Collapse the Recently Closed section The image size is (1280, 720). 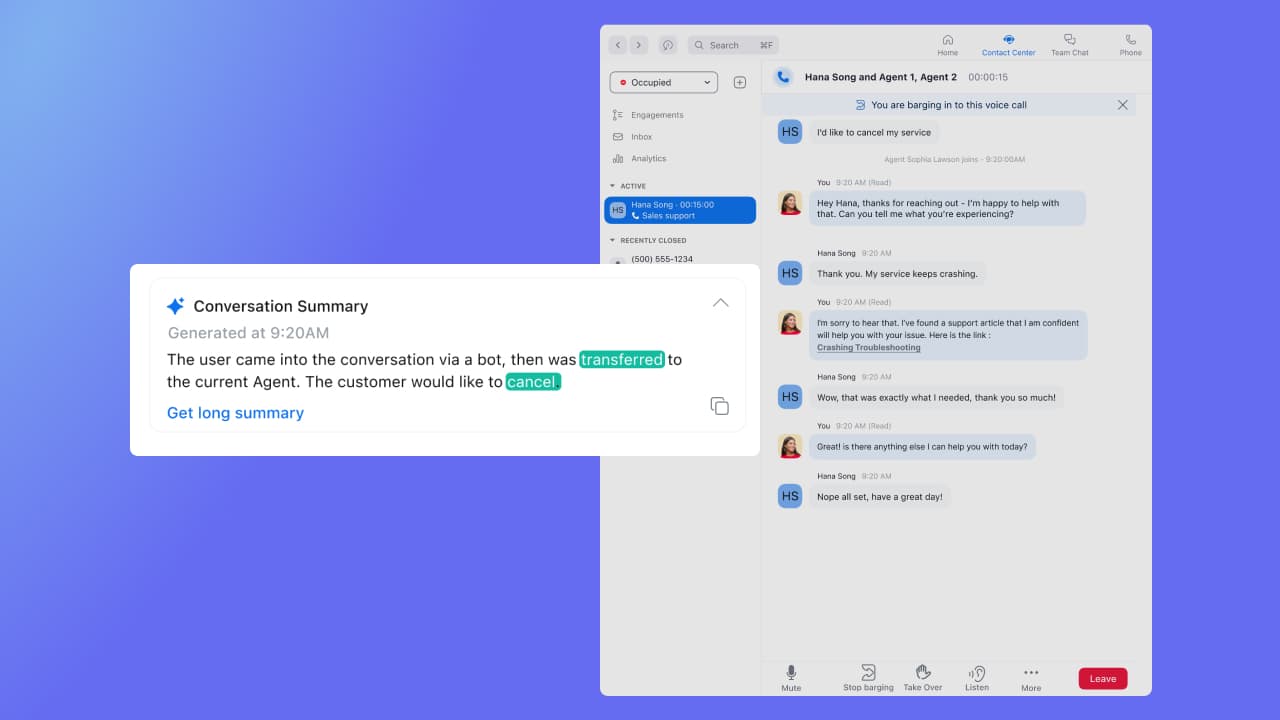point(613,240)
